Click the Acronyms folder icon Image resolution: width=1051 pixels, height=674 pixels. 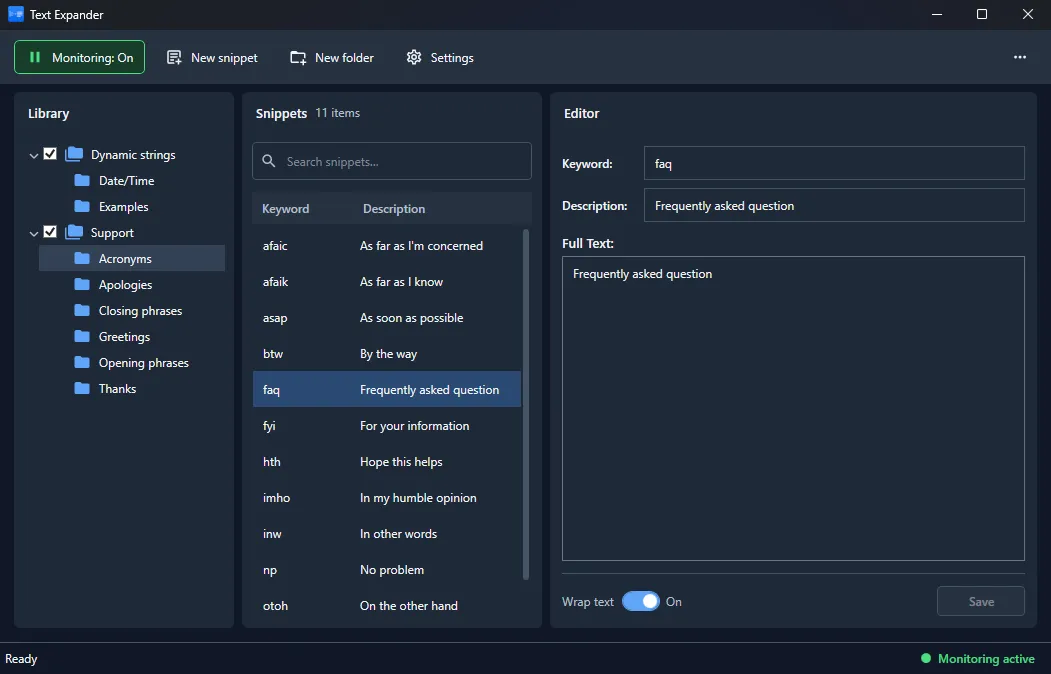click(x=82, y=259)
